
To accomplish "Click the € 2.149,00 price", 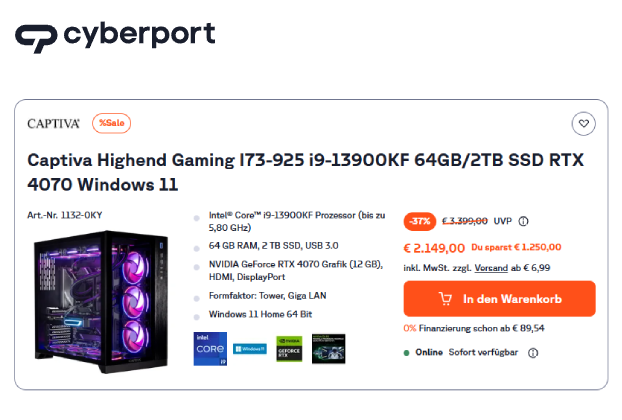I will pos(434,248).
